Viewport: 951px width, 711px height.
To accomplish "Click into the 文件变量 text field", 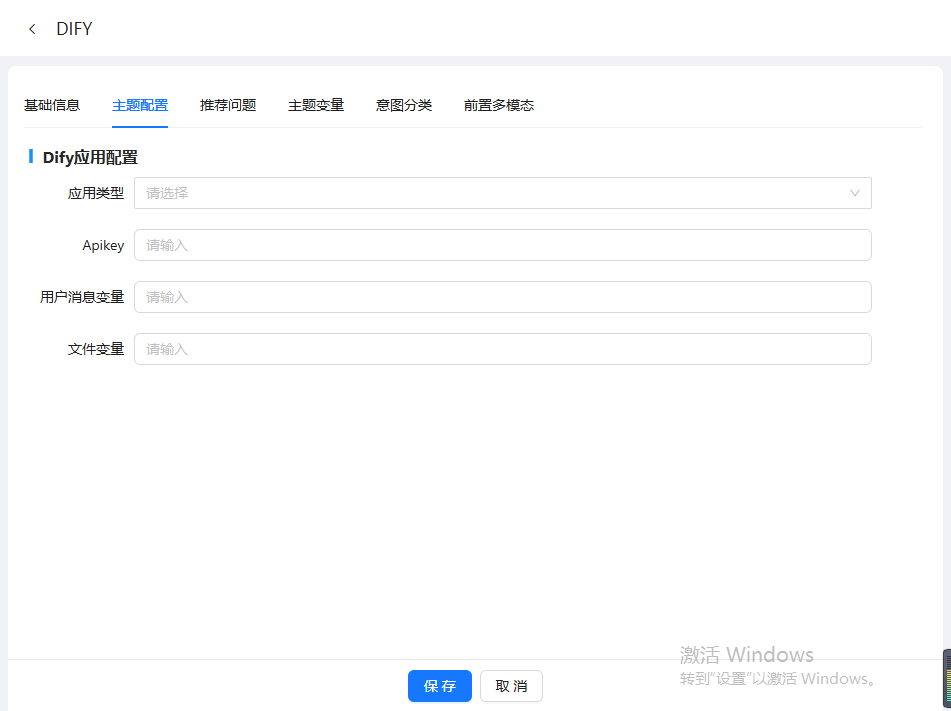I will pos(502,349).
